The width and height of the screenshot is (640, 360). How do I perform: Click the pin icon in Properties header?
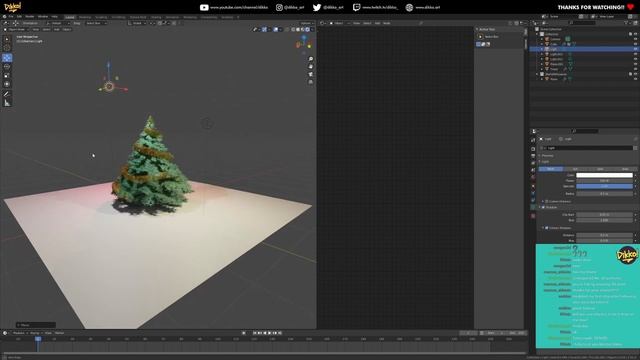[x=636, y=139]
